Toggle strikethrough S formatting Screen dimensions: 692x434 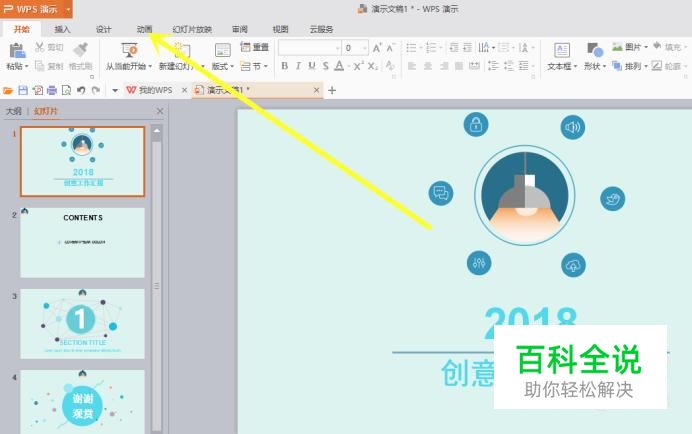pos(326,66)
